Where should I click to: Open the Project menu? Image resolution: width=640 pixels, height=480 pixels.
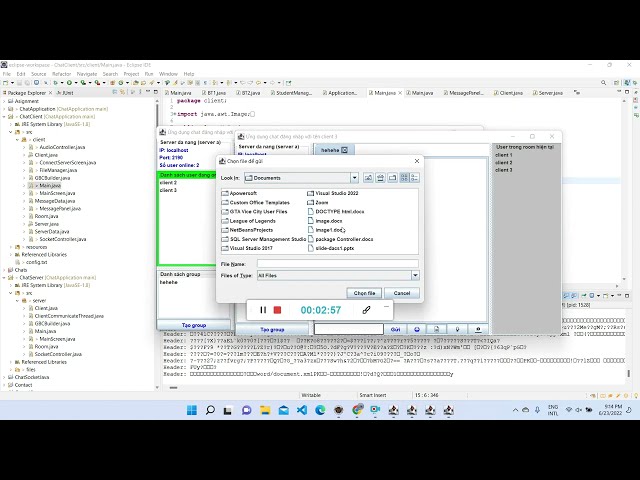tap(131, 74)
